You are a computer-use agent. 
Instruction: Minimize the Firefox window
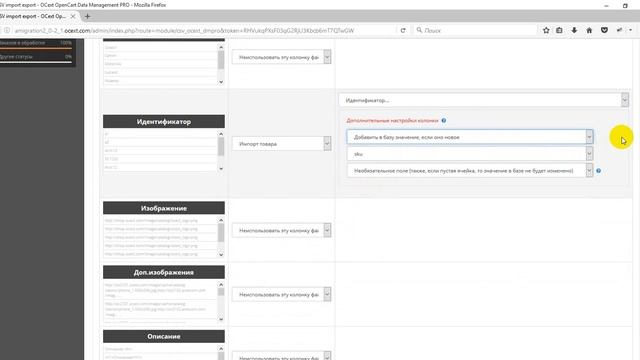[607, 5]
